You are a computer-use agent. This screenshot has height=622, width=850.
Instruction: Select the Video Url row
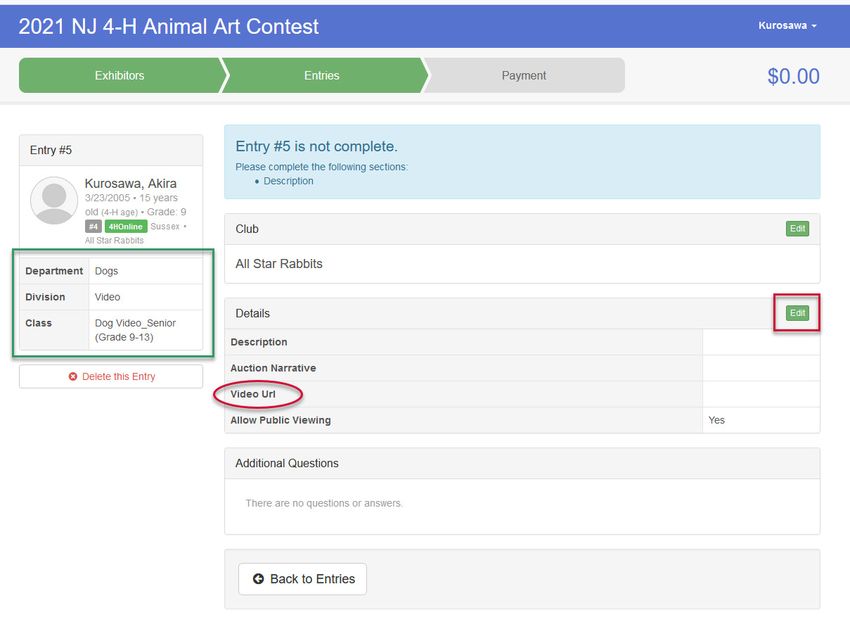tap(522, 394)
